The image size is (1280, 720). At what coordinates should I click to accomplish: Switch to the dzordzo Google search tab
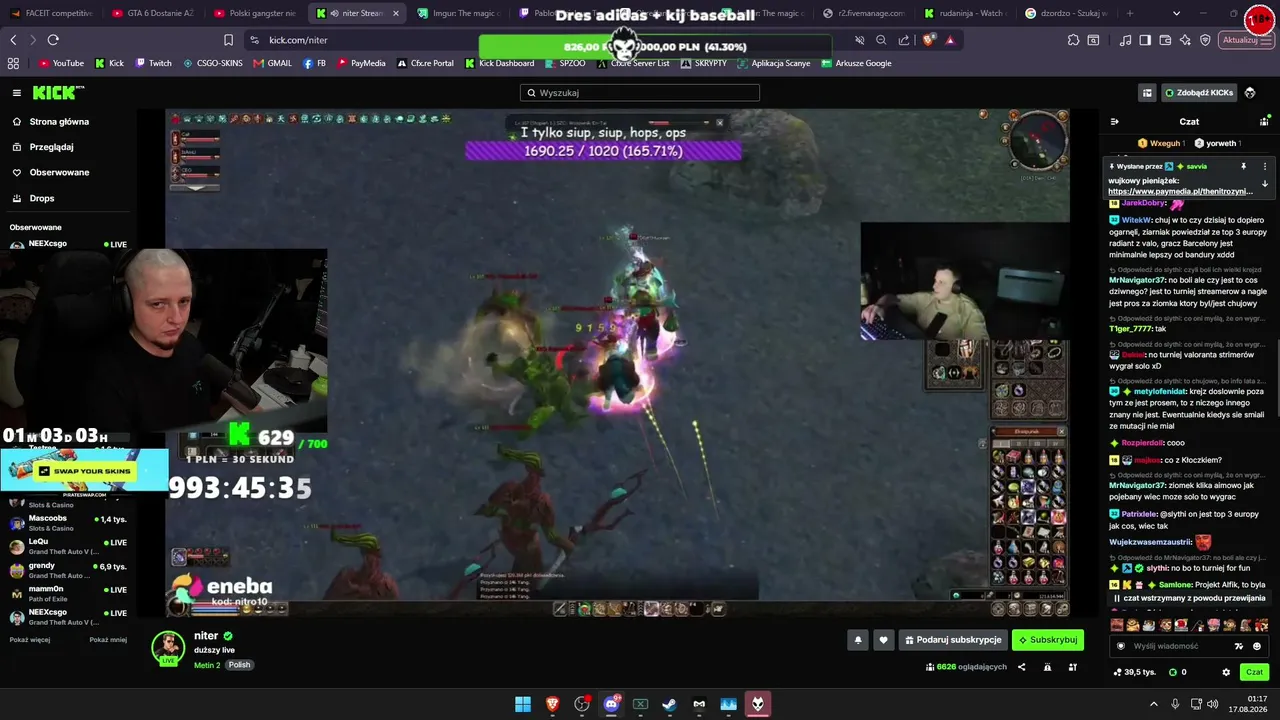[x=1068, y=14]
